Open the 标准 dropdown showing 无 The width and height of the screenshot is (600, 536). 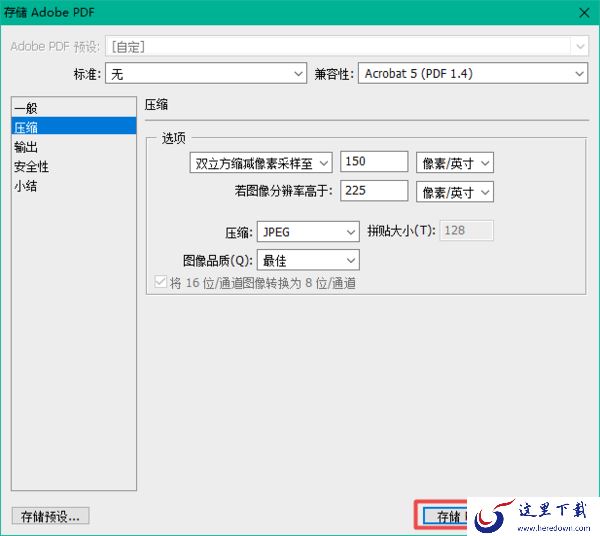(206, 73)
